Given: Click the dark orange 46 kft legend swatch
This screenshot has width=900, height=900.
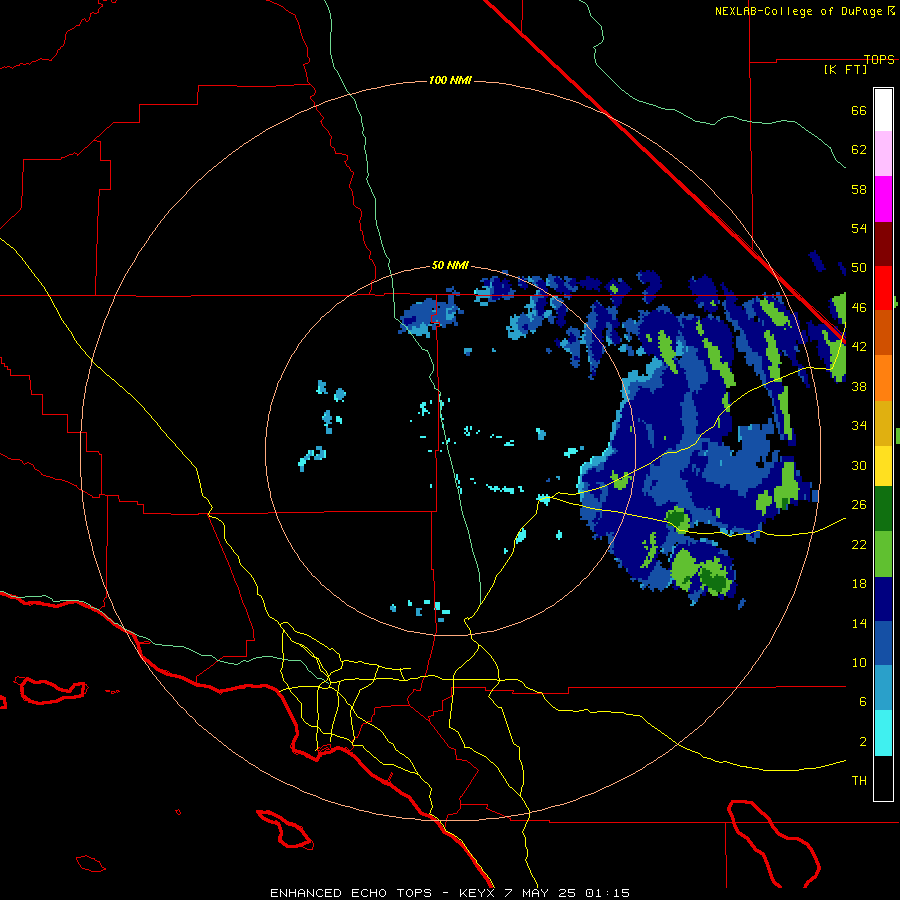Looking at the screenshot, I should click(883, 332).
